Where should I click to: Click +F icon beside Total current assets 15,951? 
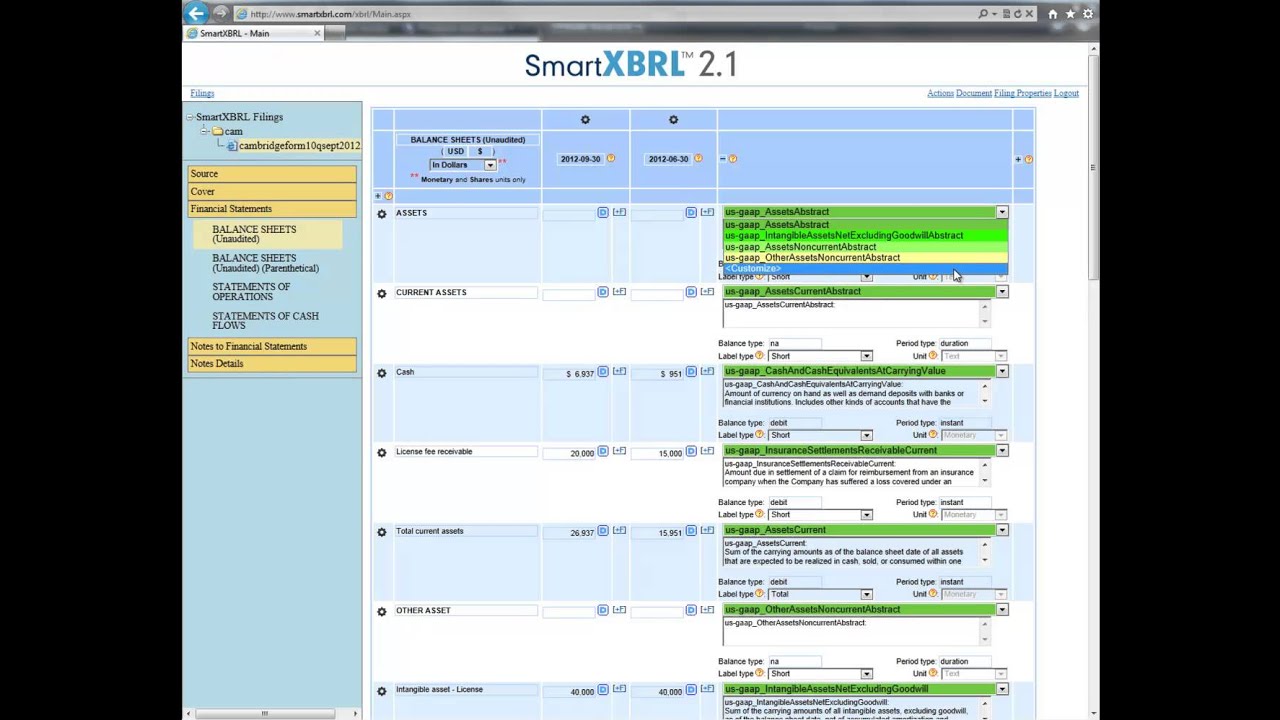(707, 531)
